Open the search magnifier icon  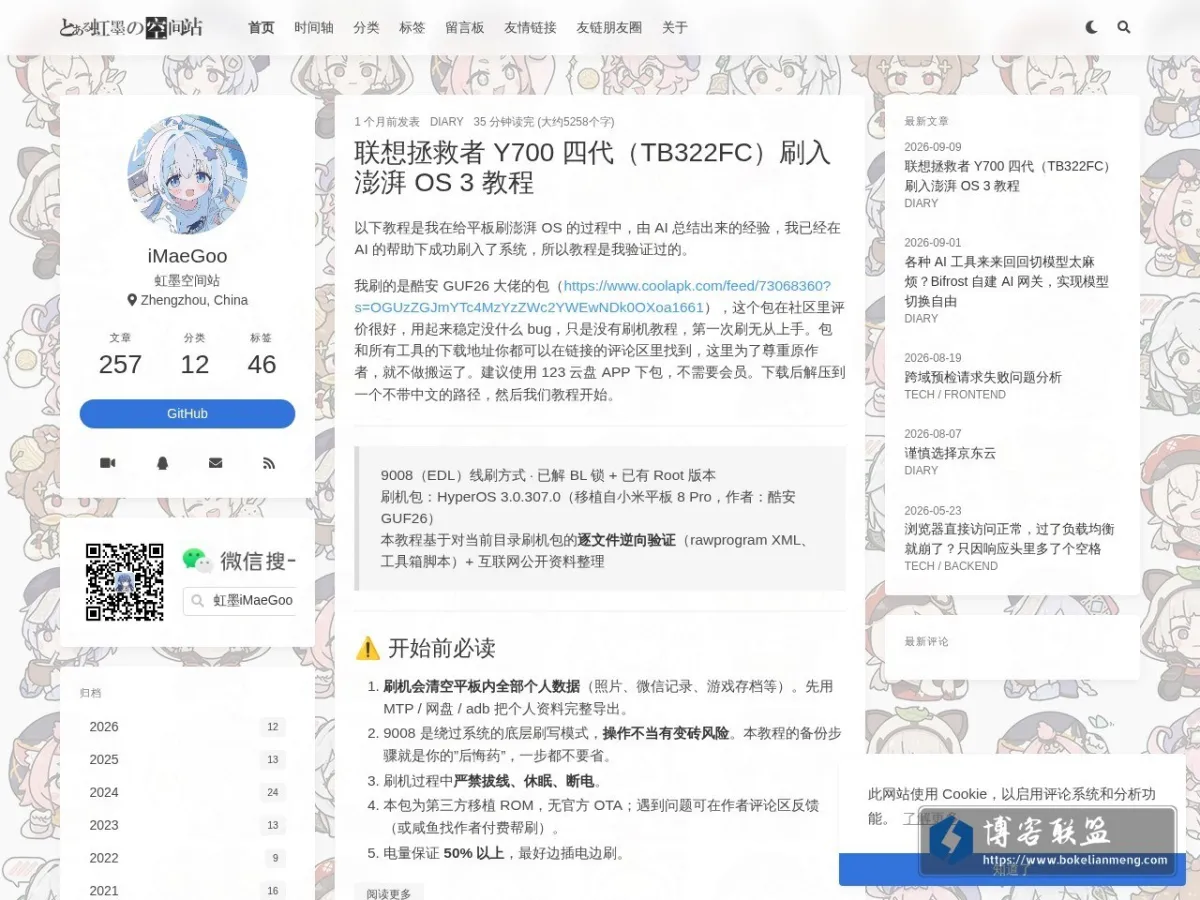(1124, 28)
